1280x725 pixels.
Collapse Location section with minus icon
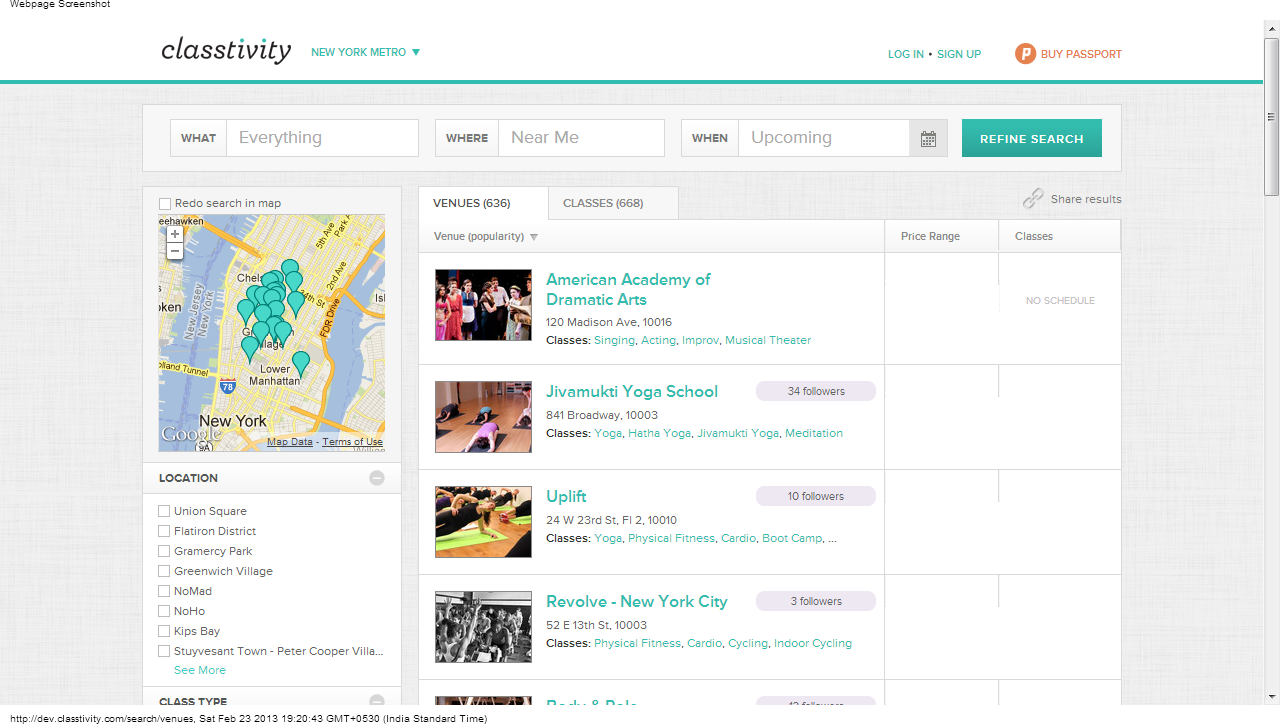(x=377, y=478)
